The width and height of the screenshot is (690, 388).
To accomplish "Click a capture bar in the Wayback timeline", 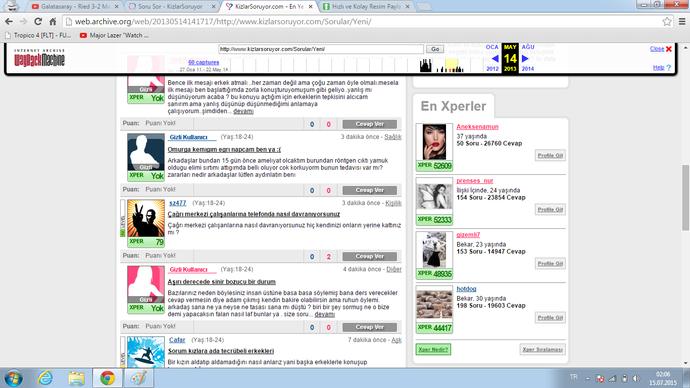I will point(426,66).
